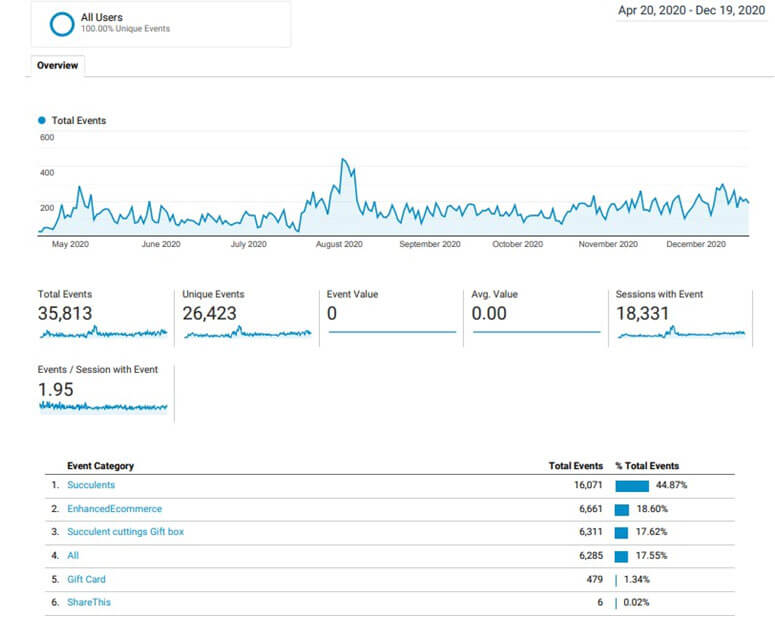The height and width of the screenshot is (640, 775).
Task: Click the All Users segment circle icon
Action: point(62,24)
